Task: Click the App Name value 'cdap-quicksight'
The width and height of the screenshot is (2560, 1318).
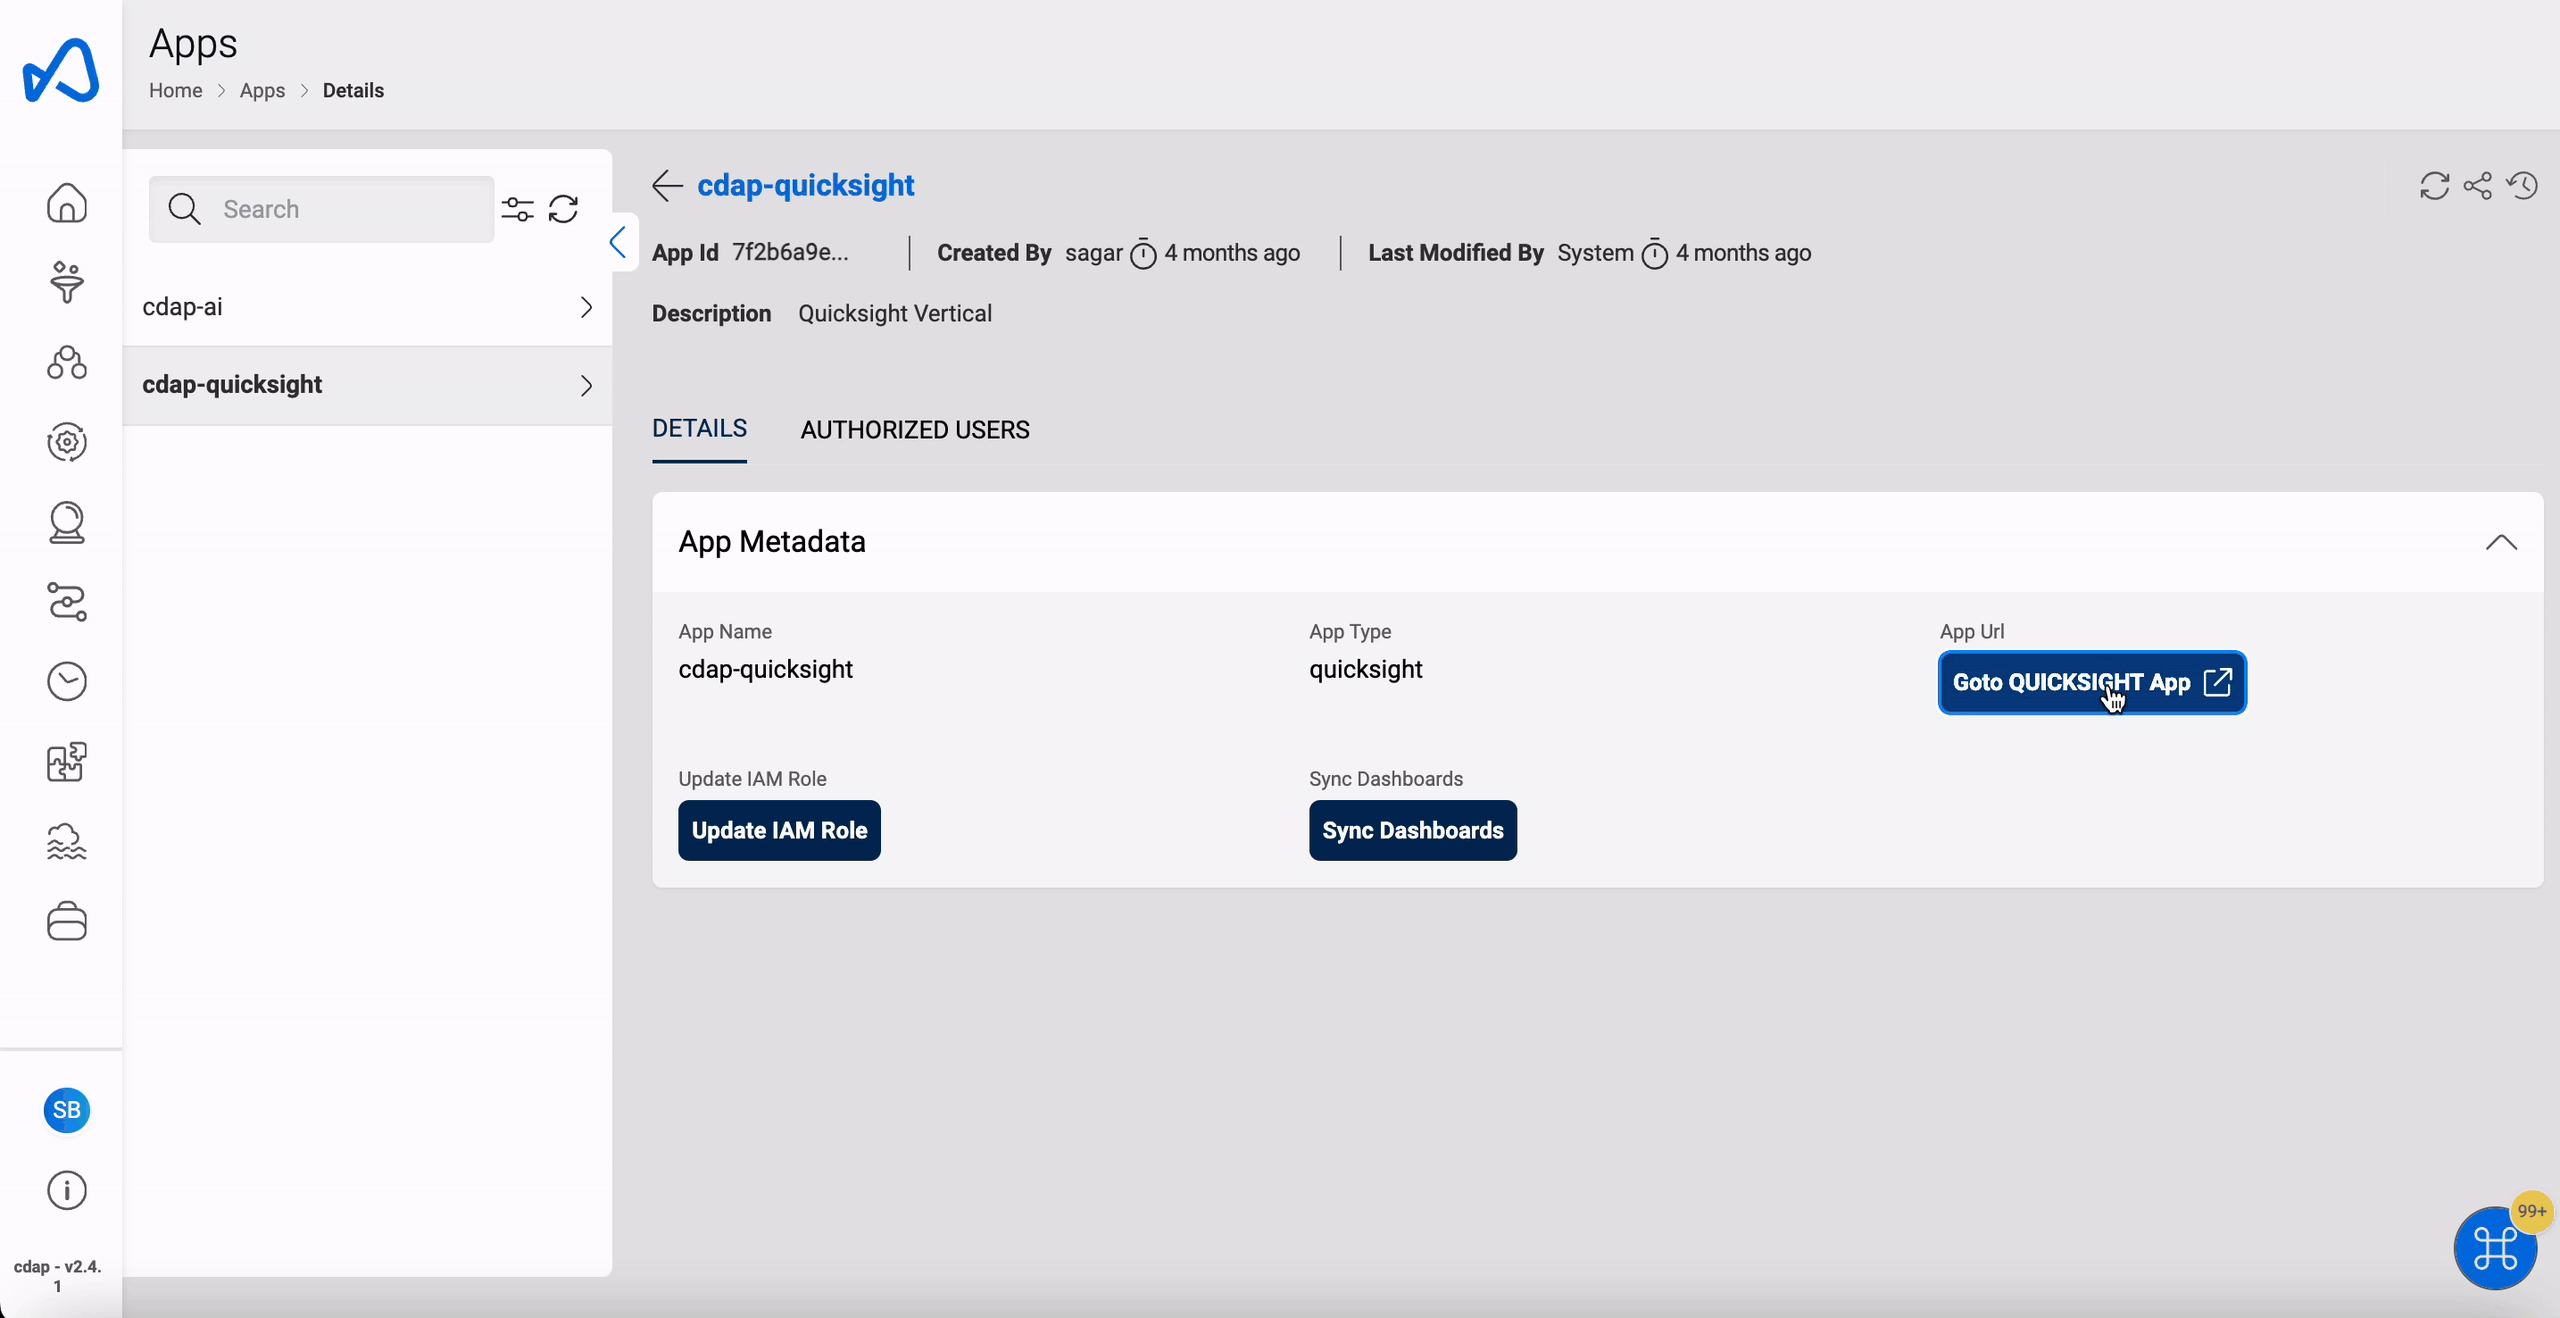Action: coord(765,669)
